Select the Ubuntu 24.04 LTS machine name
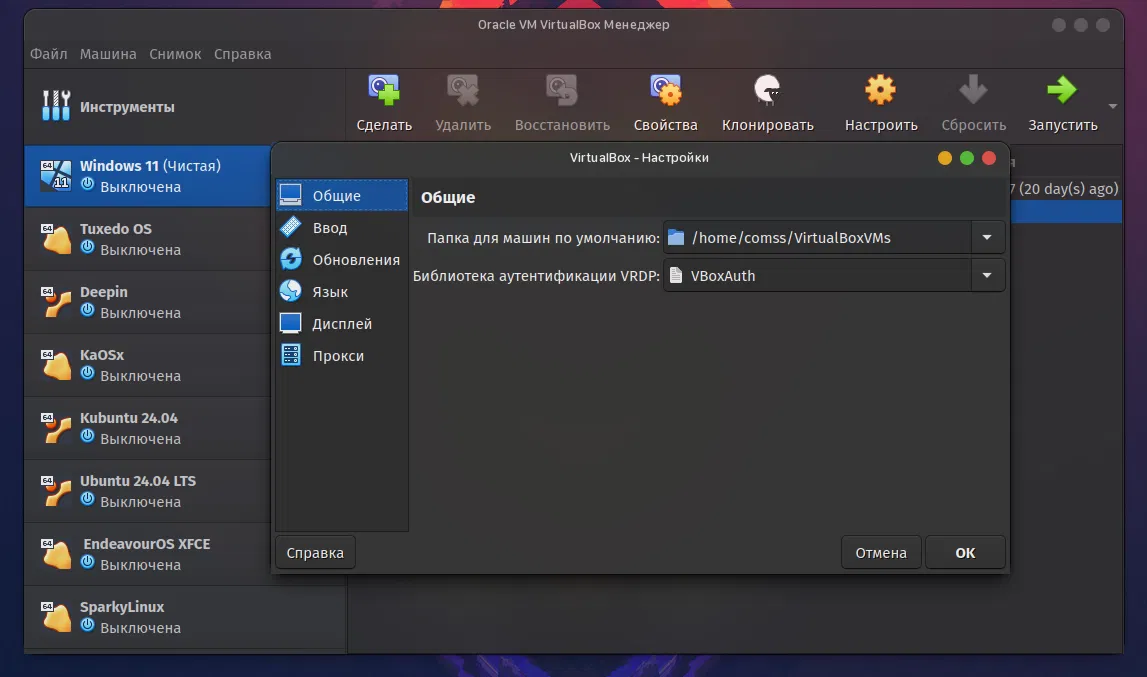Image resolution: width=1147 pixels, height=677 pixels. (x=138, y=481)
